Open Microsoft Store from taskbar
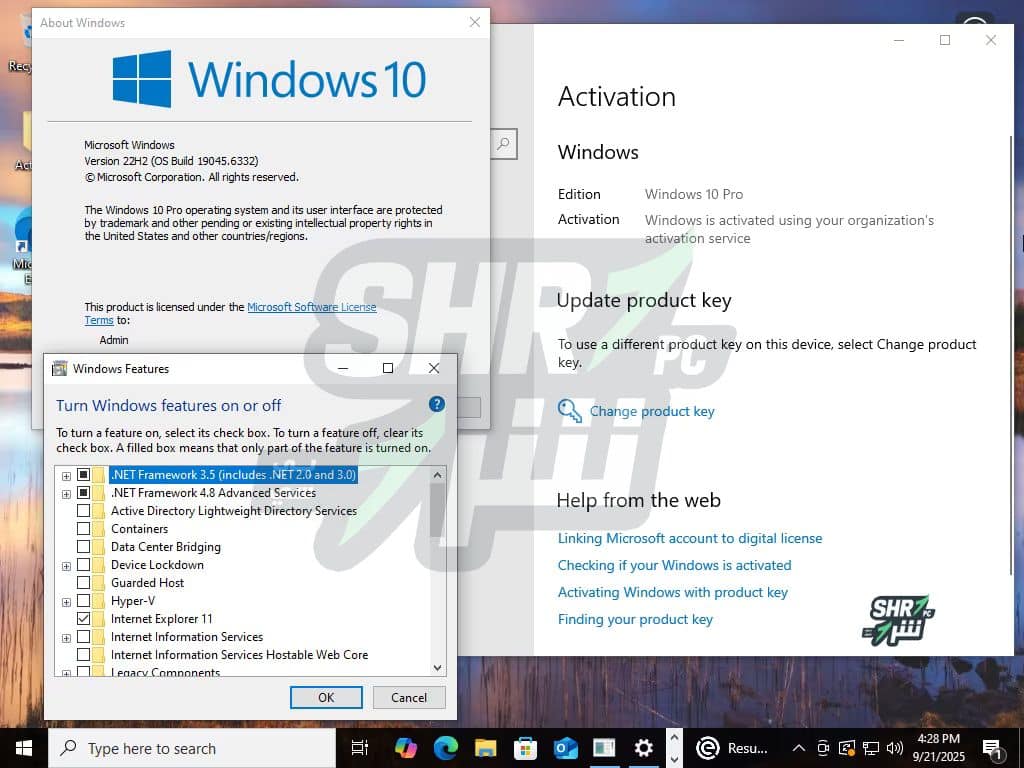Viewport: 1024px width, 768px height. tap(525, 748)
